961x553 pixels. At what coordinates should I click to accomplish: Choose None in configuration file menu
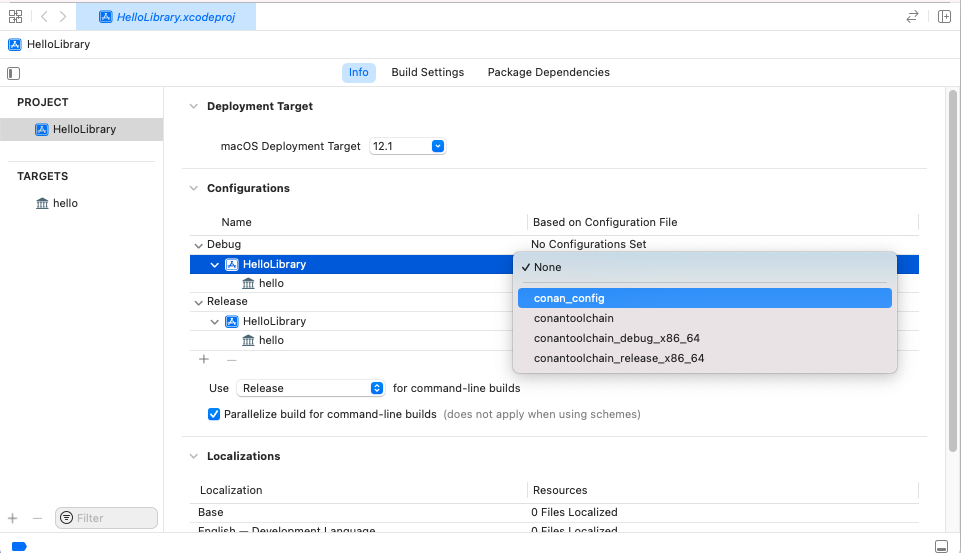(705, 267)
